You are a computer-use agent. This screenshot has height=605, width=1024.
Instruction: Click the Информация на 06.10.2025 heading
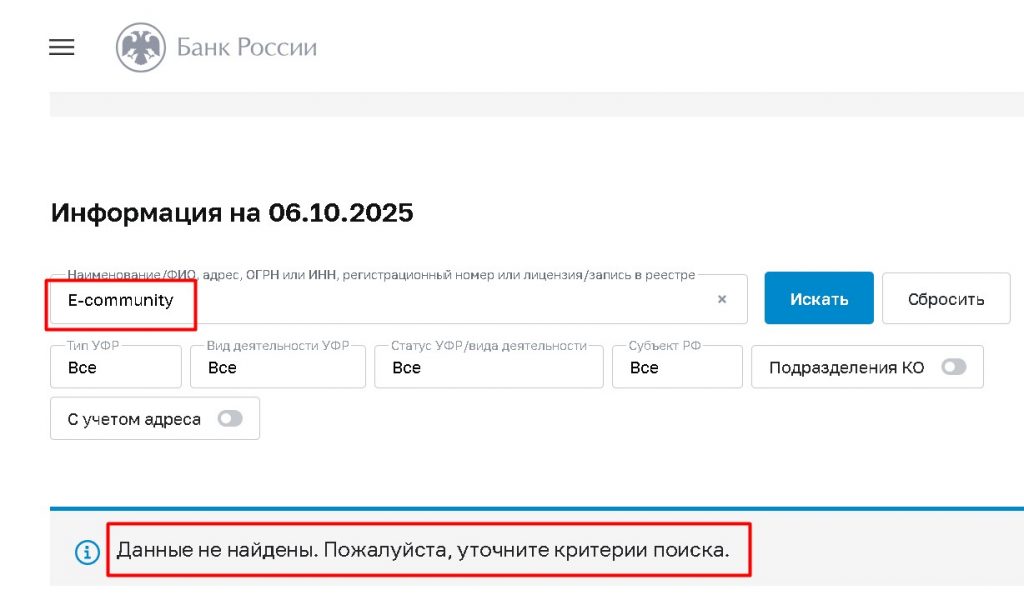[x=232, y=213]
